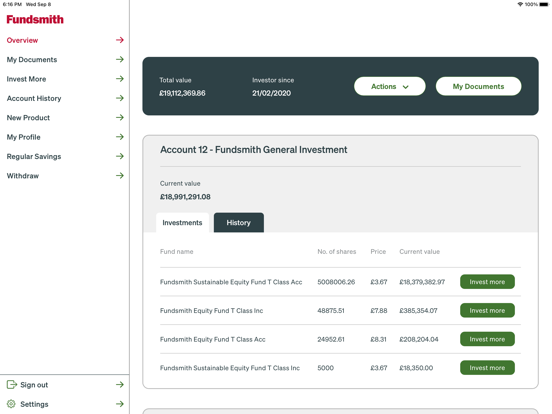The width and height of the screenshot is (552, 414).
Task: Click the status bar clock 6:16 PM
Action: click(12, 4)
